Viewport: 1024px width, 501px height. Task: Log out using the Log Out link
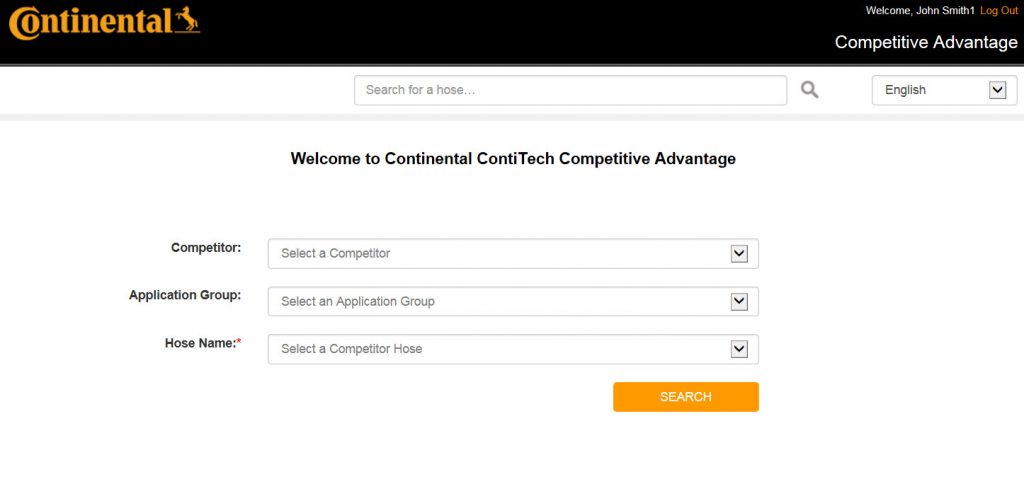(x=998, y=10)
